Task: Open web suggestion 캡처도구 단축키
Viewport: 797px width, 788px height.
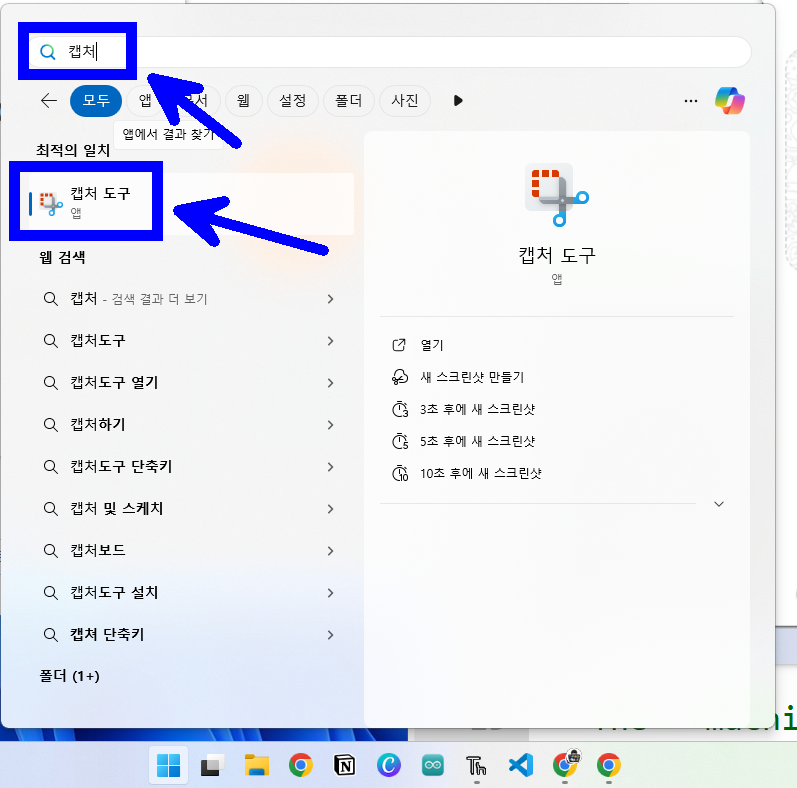Action: [x=121, y=467]
